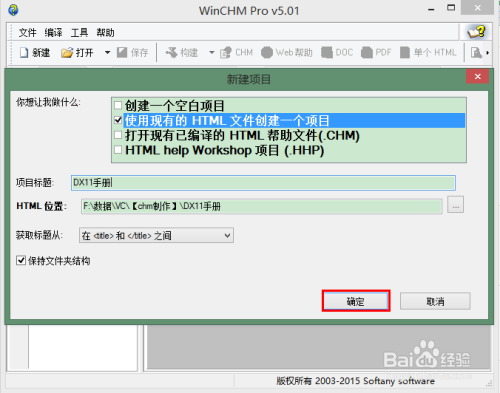Click the PDF output toolbar icon
The image size is (500, 393).
367,52
